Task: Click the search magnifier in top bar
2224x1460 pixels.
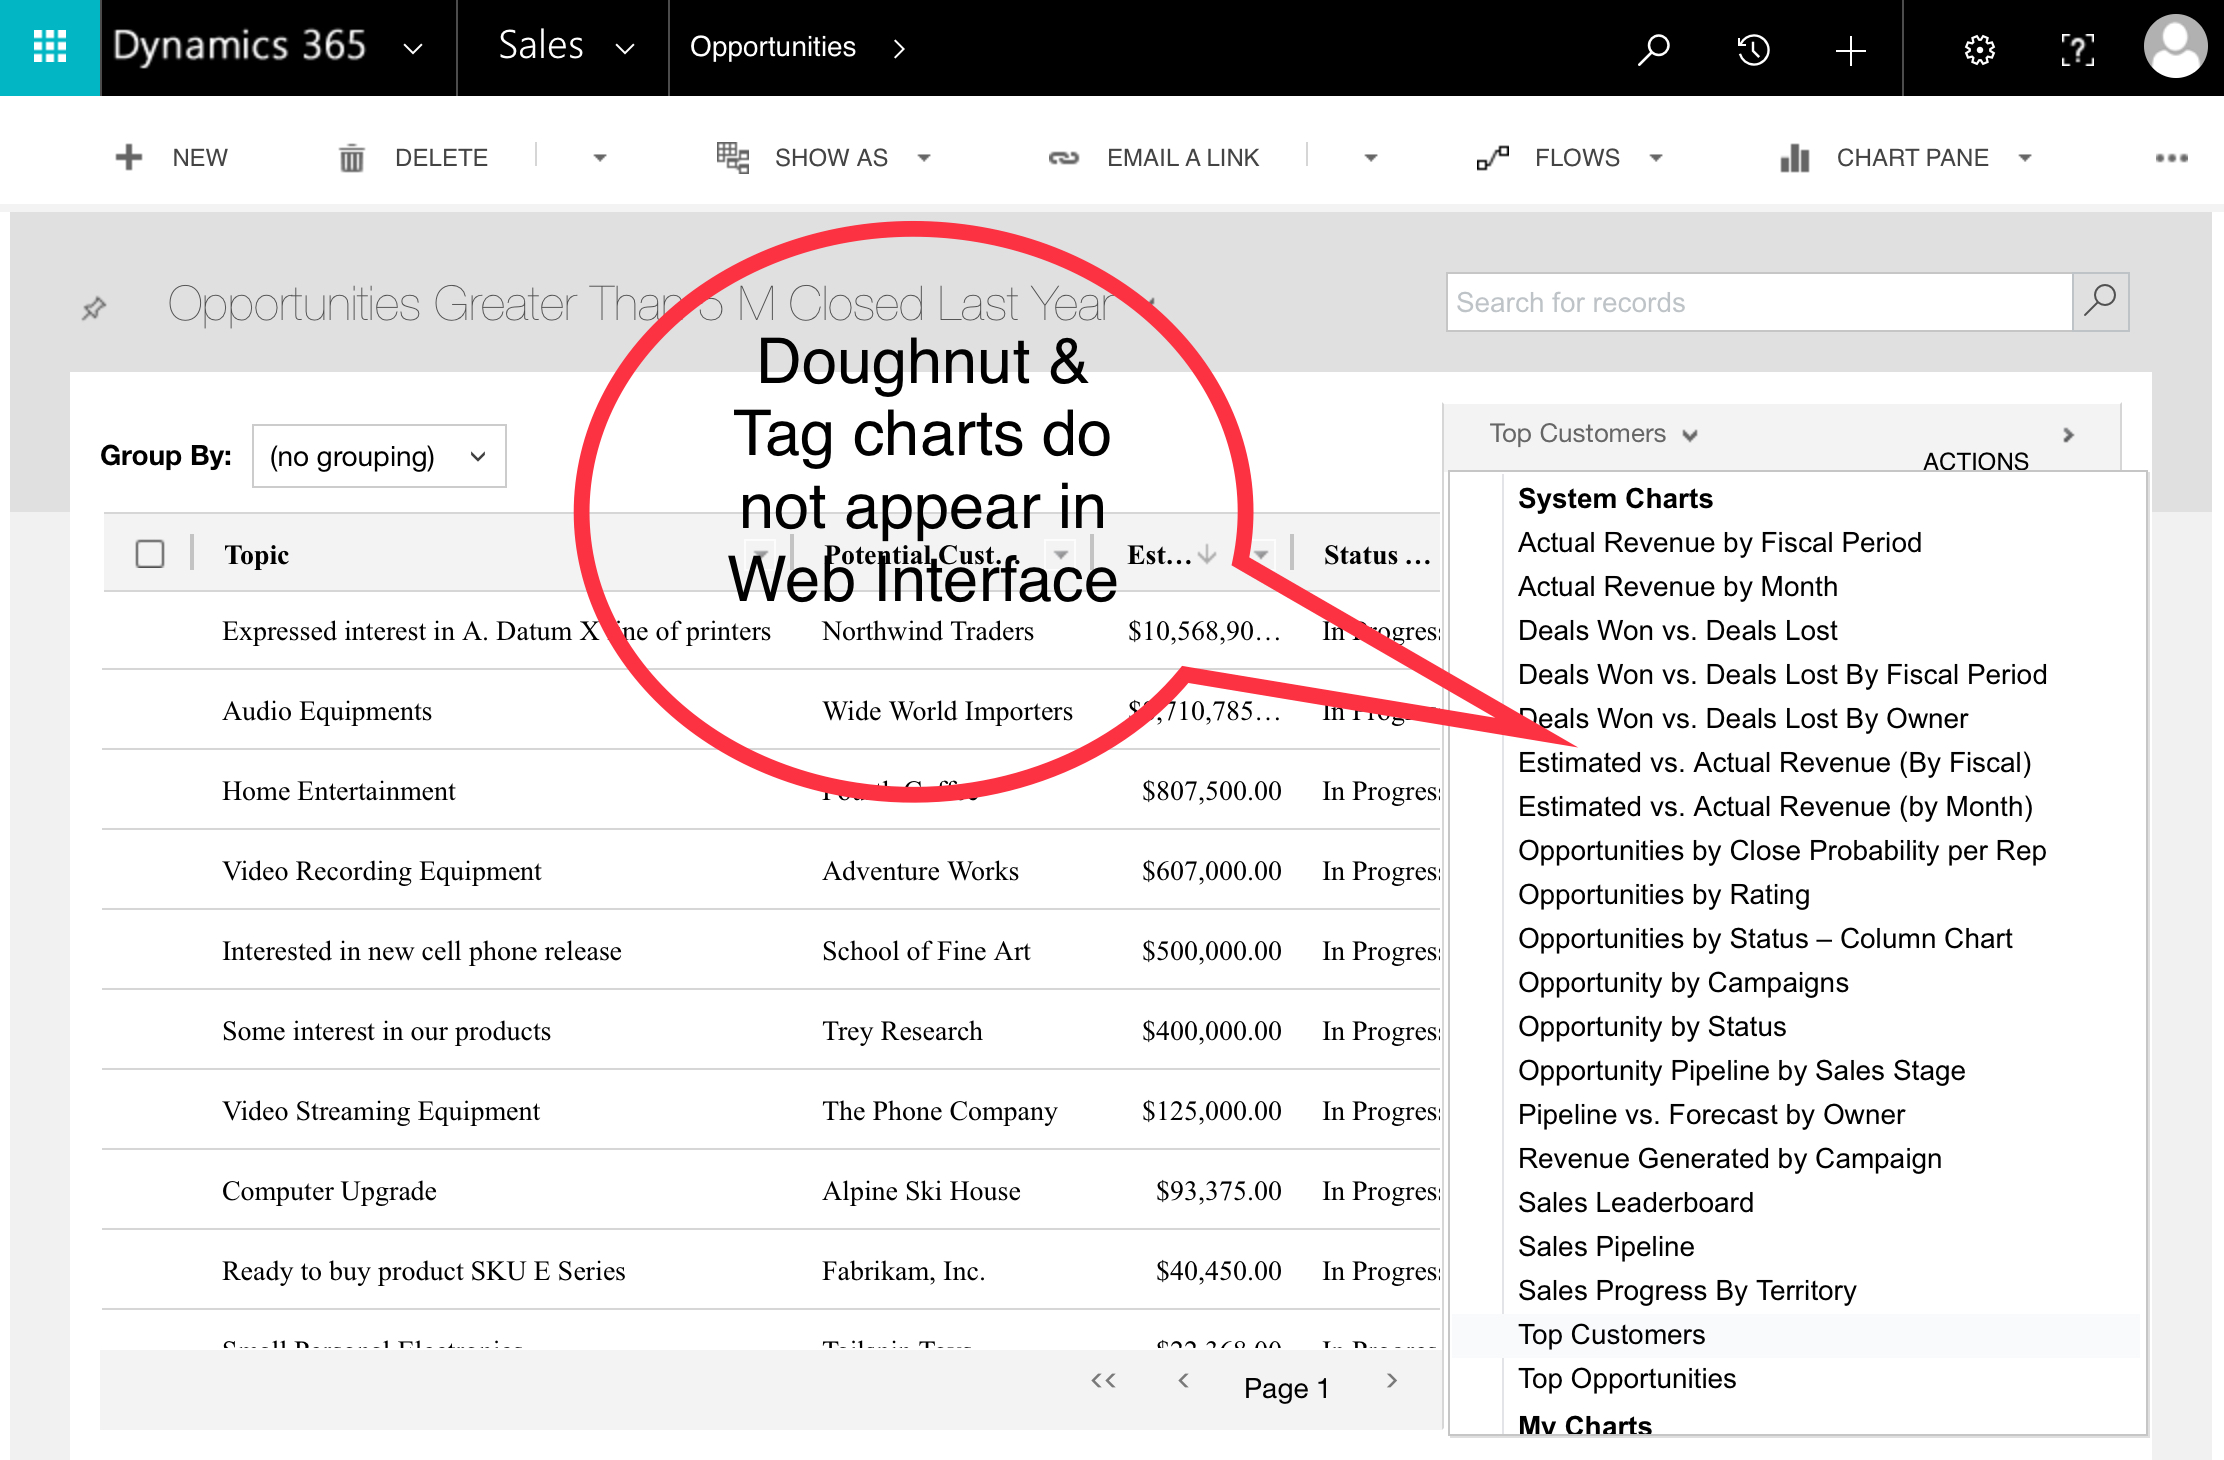Action: pyautogui.click(x=1653, y=48)
